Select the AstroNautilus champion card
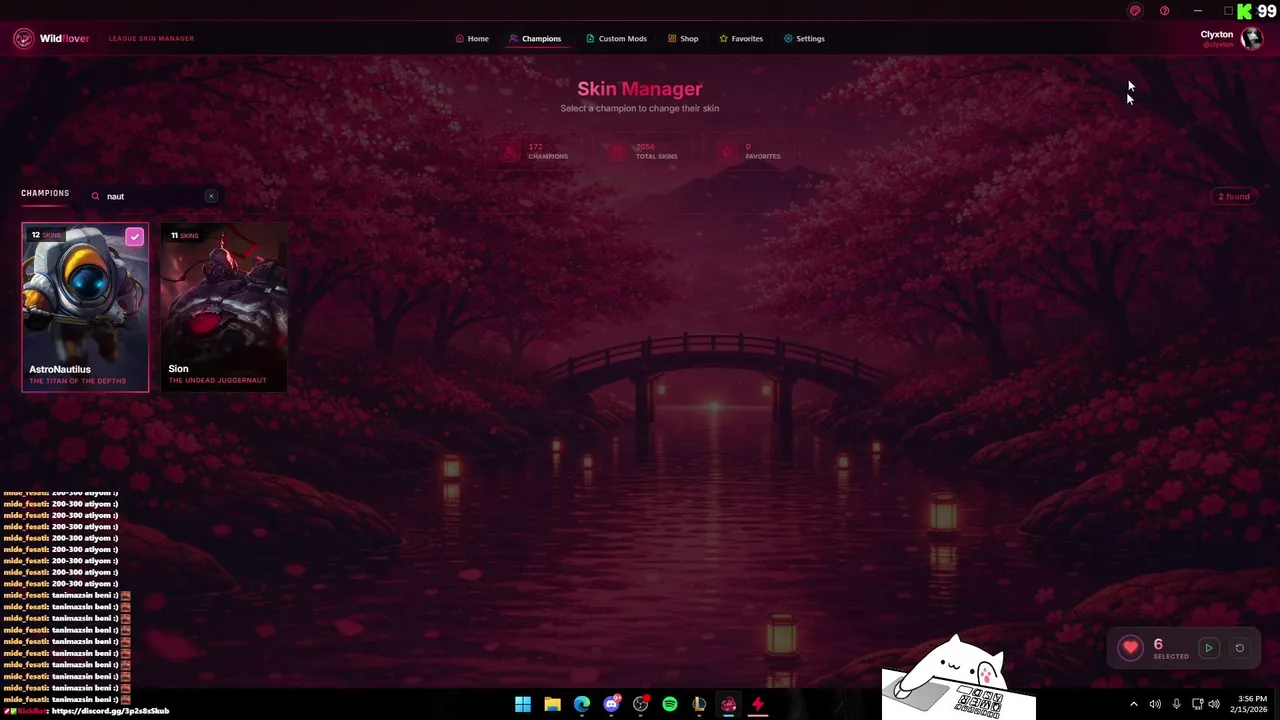This screenshot has height=720, width=1280. pyautogui.click(x=85, y=307)
